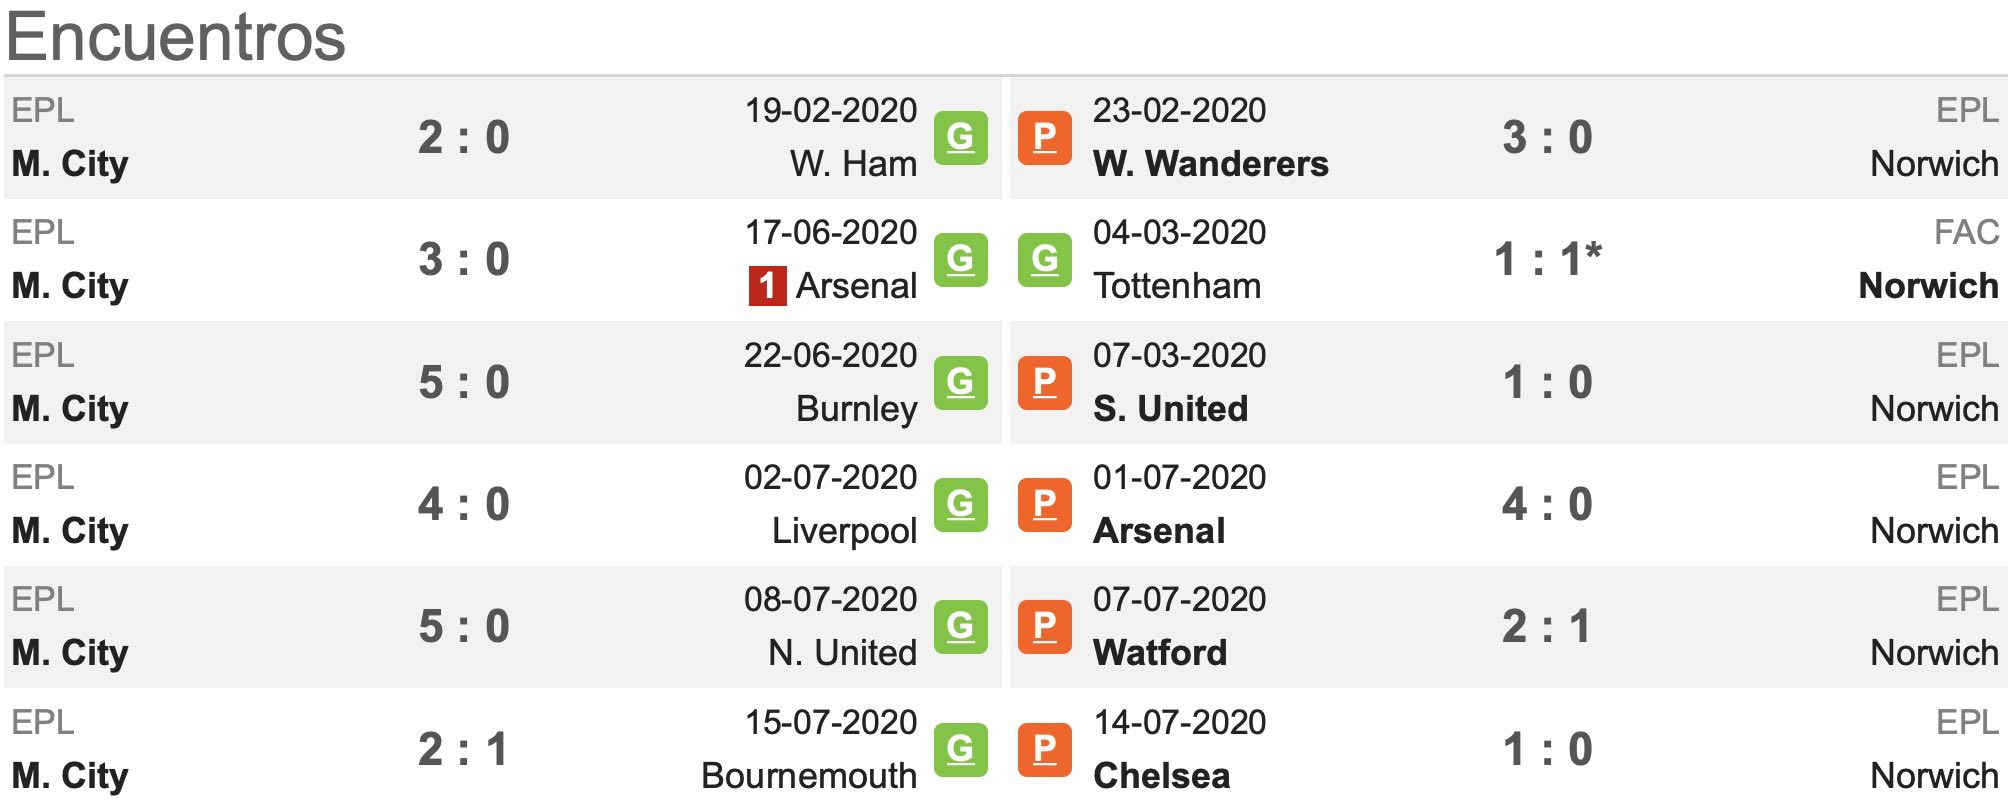
Task: Select the Liverpool team name
Action: [844, 531]
